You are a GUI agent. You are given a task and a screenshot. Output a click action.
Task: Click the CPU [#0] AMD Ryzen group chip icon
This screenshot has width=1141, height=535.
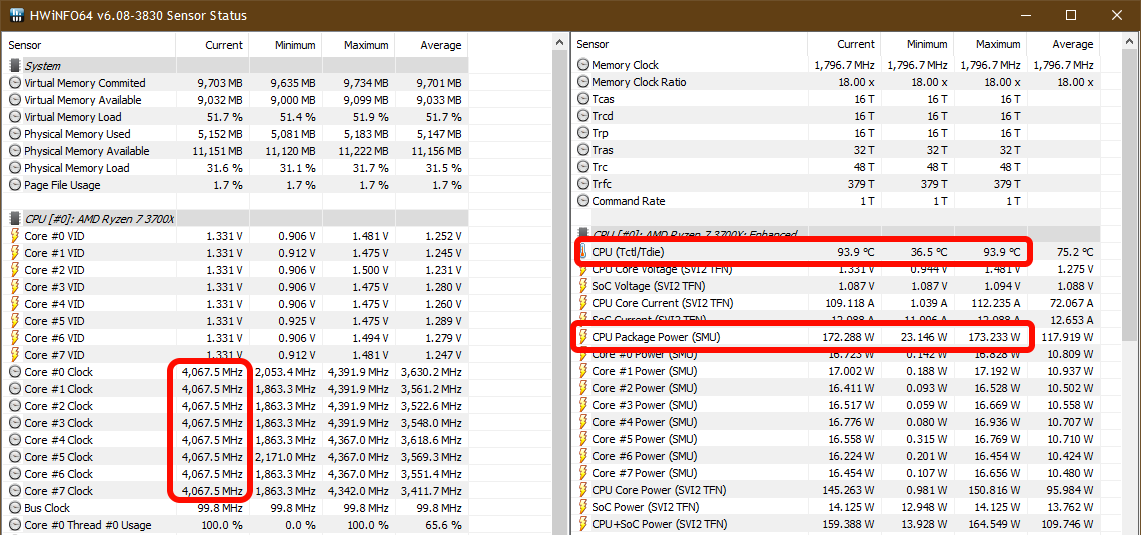point(15,218)
